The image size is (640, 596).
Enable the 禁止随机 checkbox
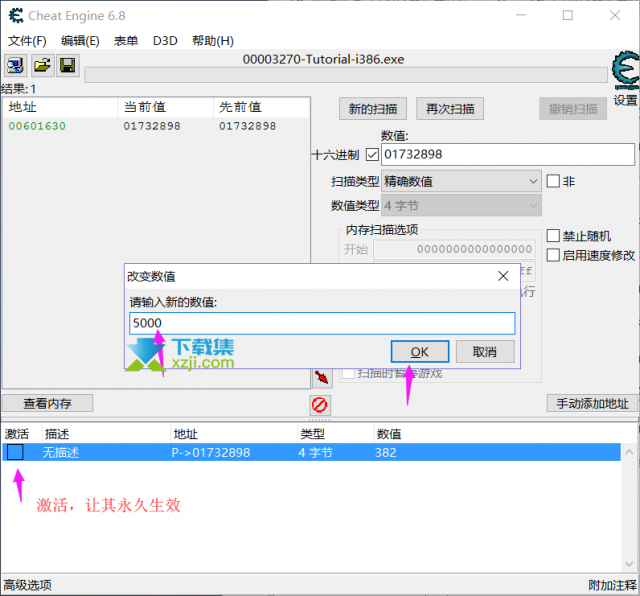[x=553, y=236]
